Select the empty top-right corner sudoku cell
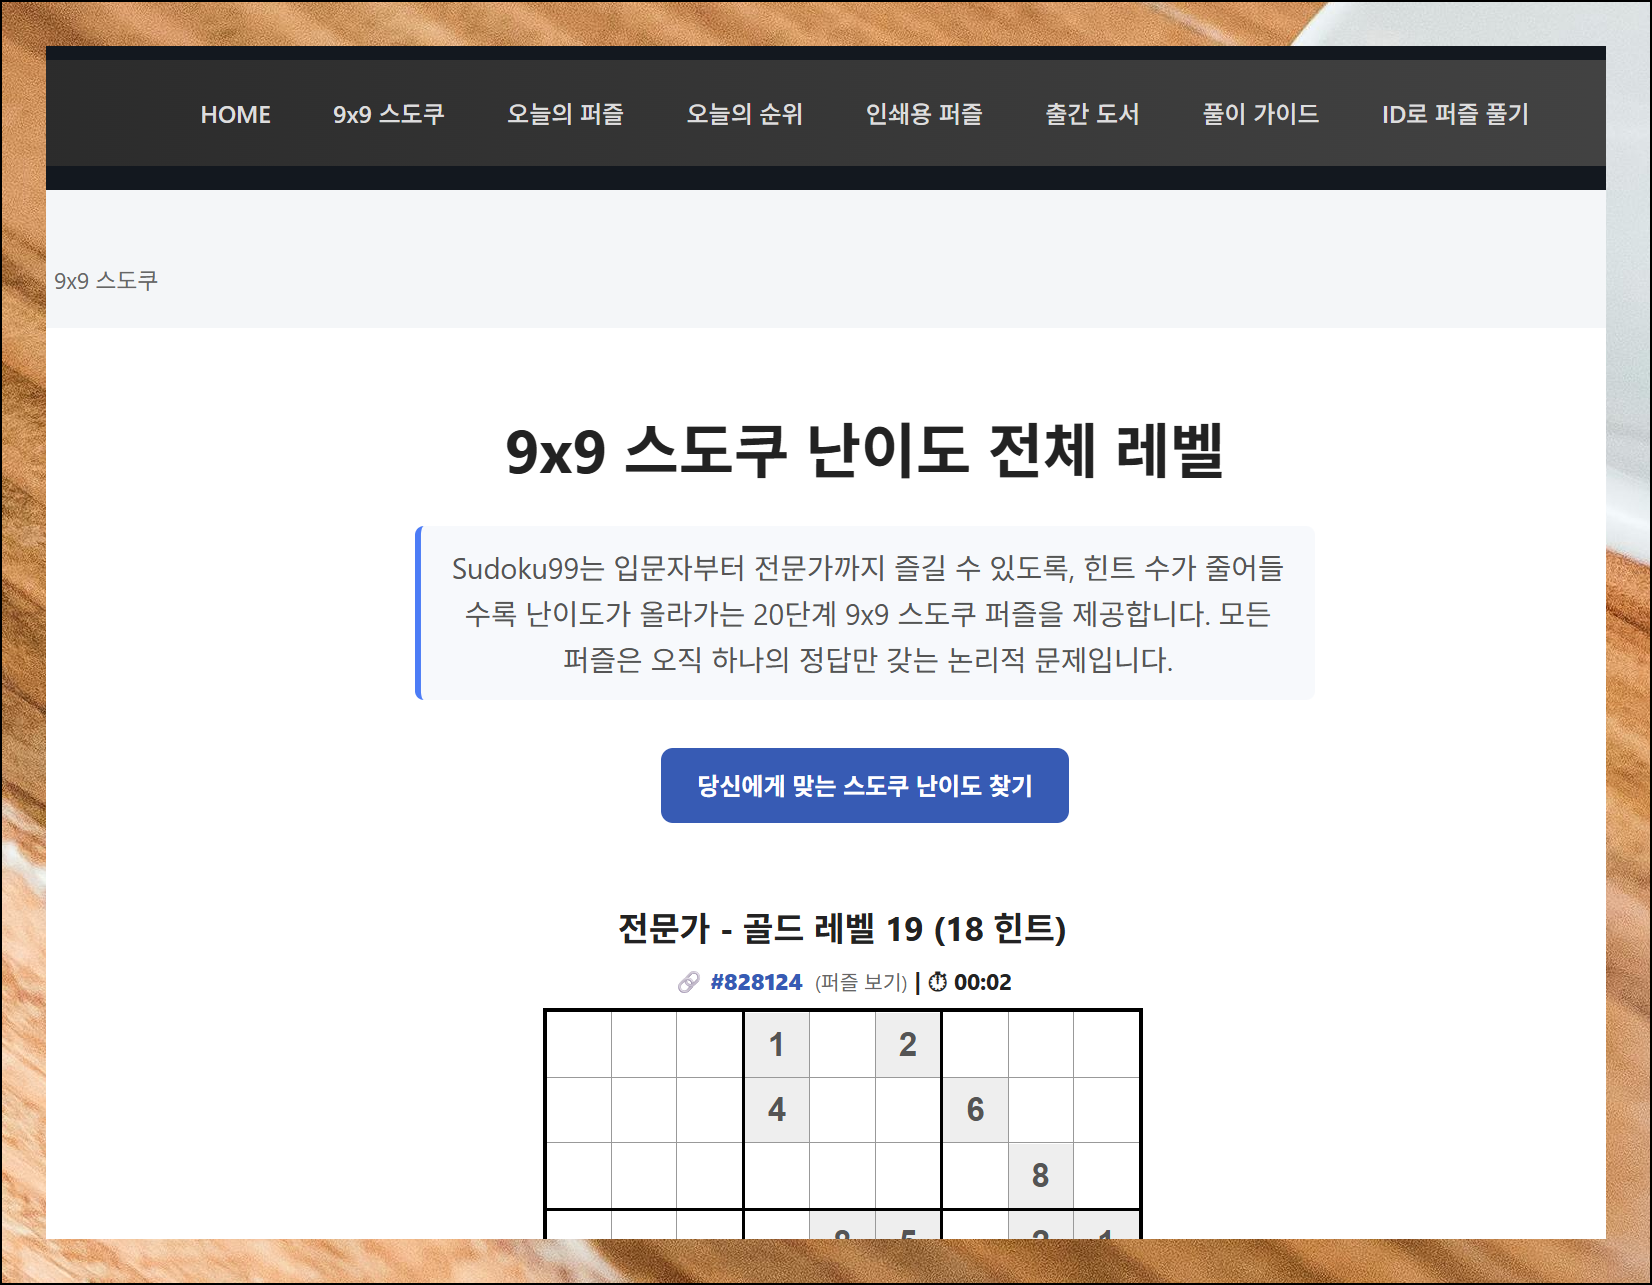The width and height of the screenshot is (1652, 1285). point(1106,1044)
